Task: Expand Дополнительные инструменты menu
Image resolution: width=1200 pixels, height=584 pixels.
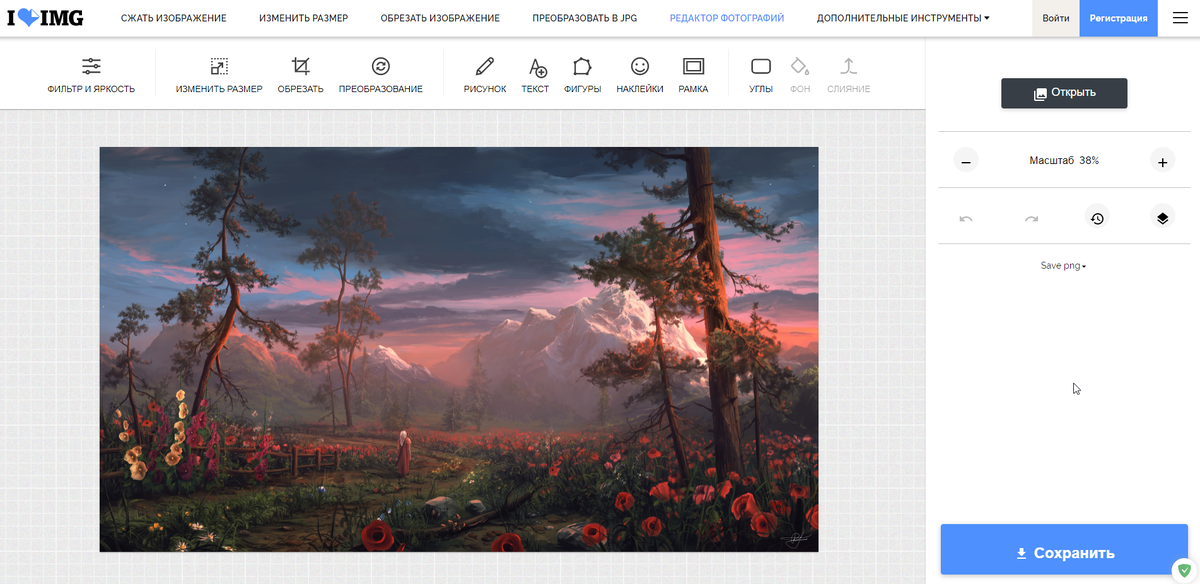Action: click(903, 18)
